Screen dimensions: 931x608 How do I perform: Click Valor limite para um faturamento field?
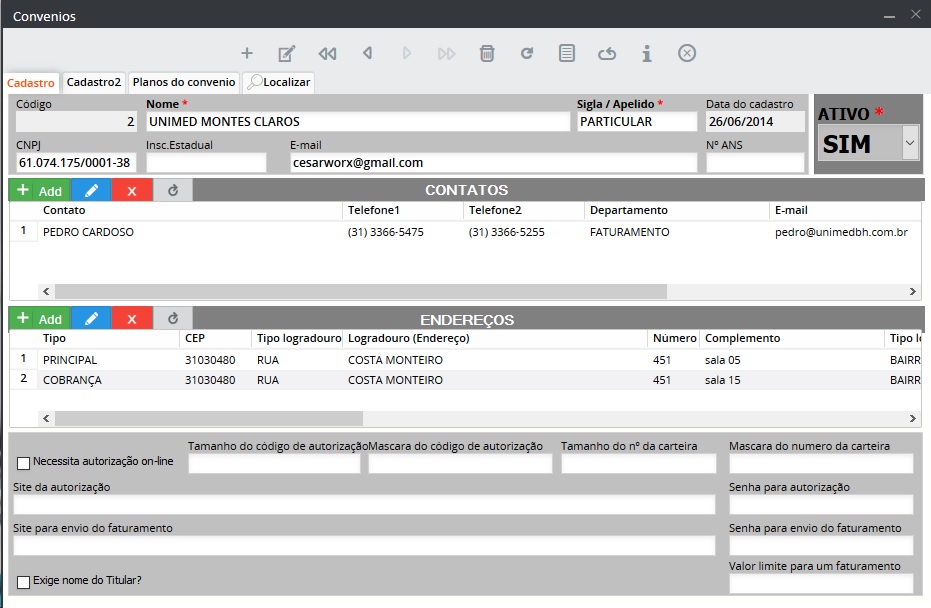(x=821, y=583)
